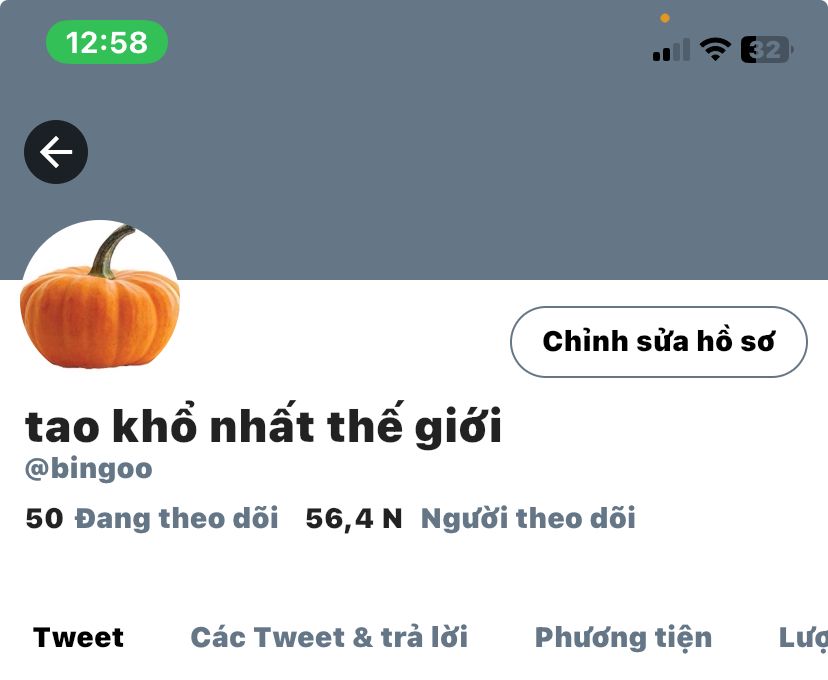Tap the cellular signal bars icon

(x=671, y=50)
